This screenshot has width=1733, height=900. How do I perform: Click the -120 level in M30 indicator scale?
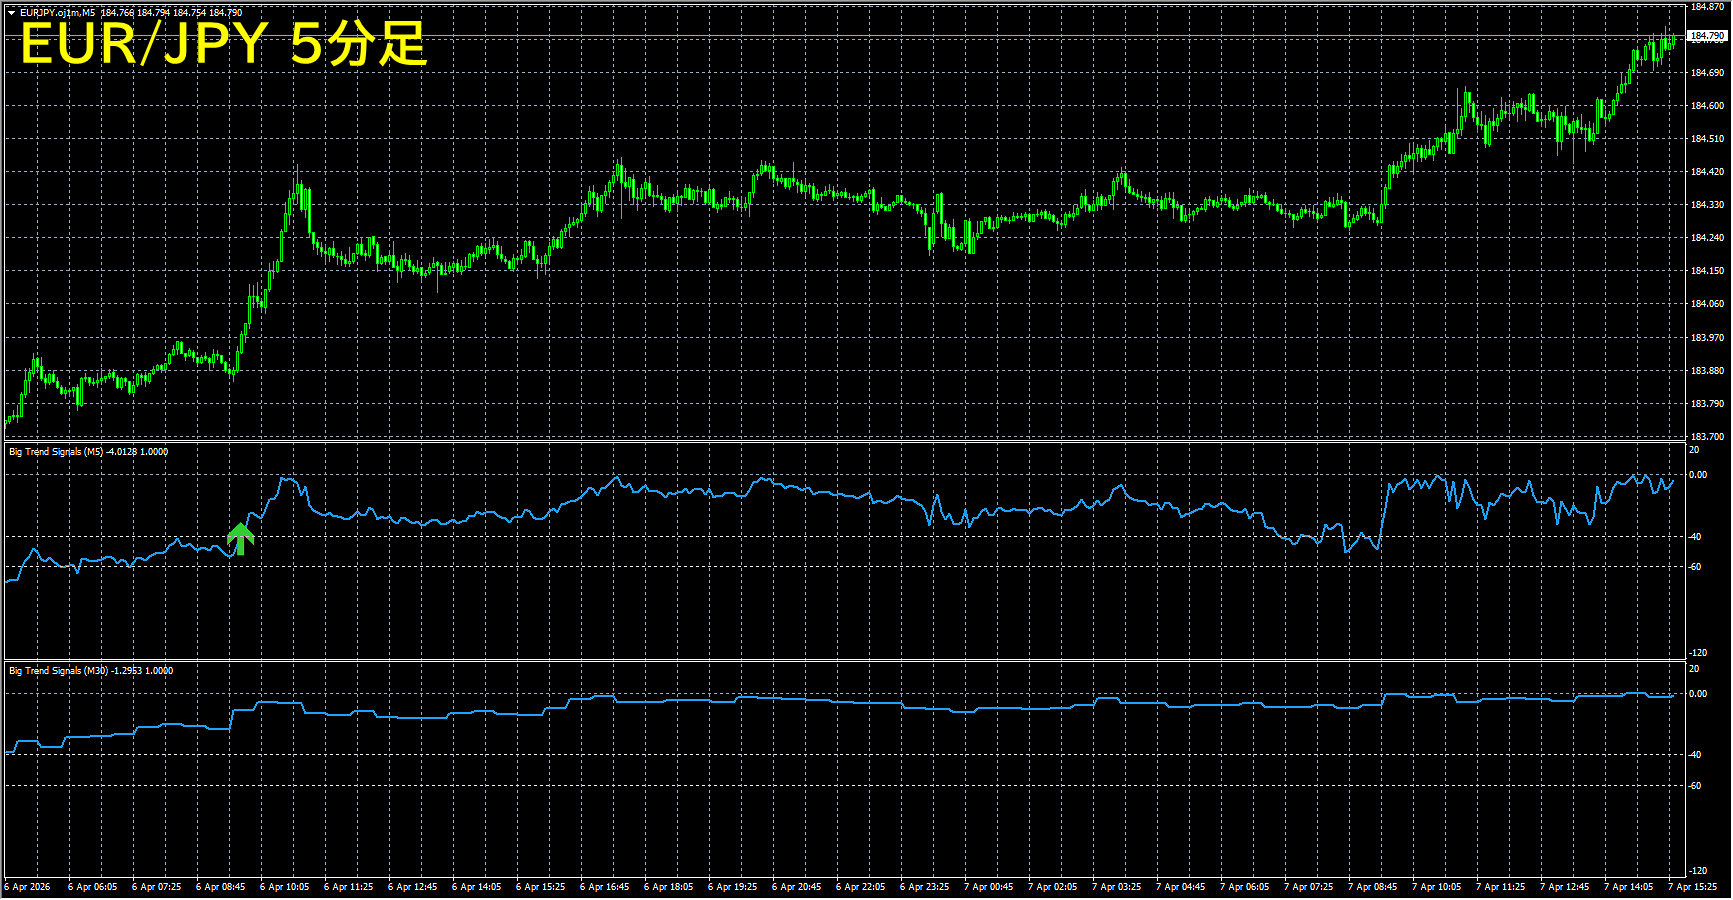click(x=1697, y=871)
